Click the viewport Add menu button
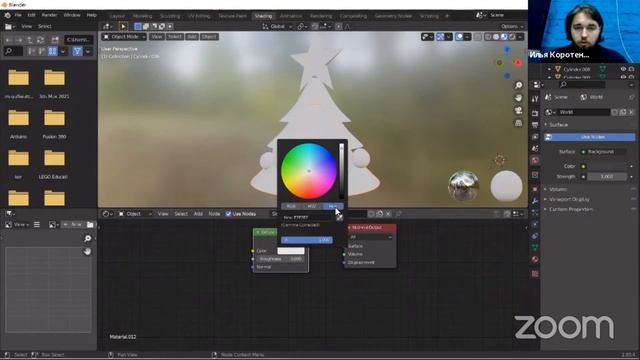This screenshot has width=640, height=360. click(x=192, y=37)
